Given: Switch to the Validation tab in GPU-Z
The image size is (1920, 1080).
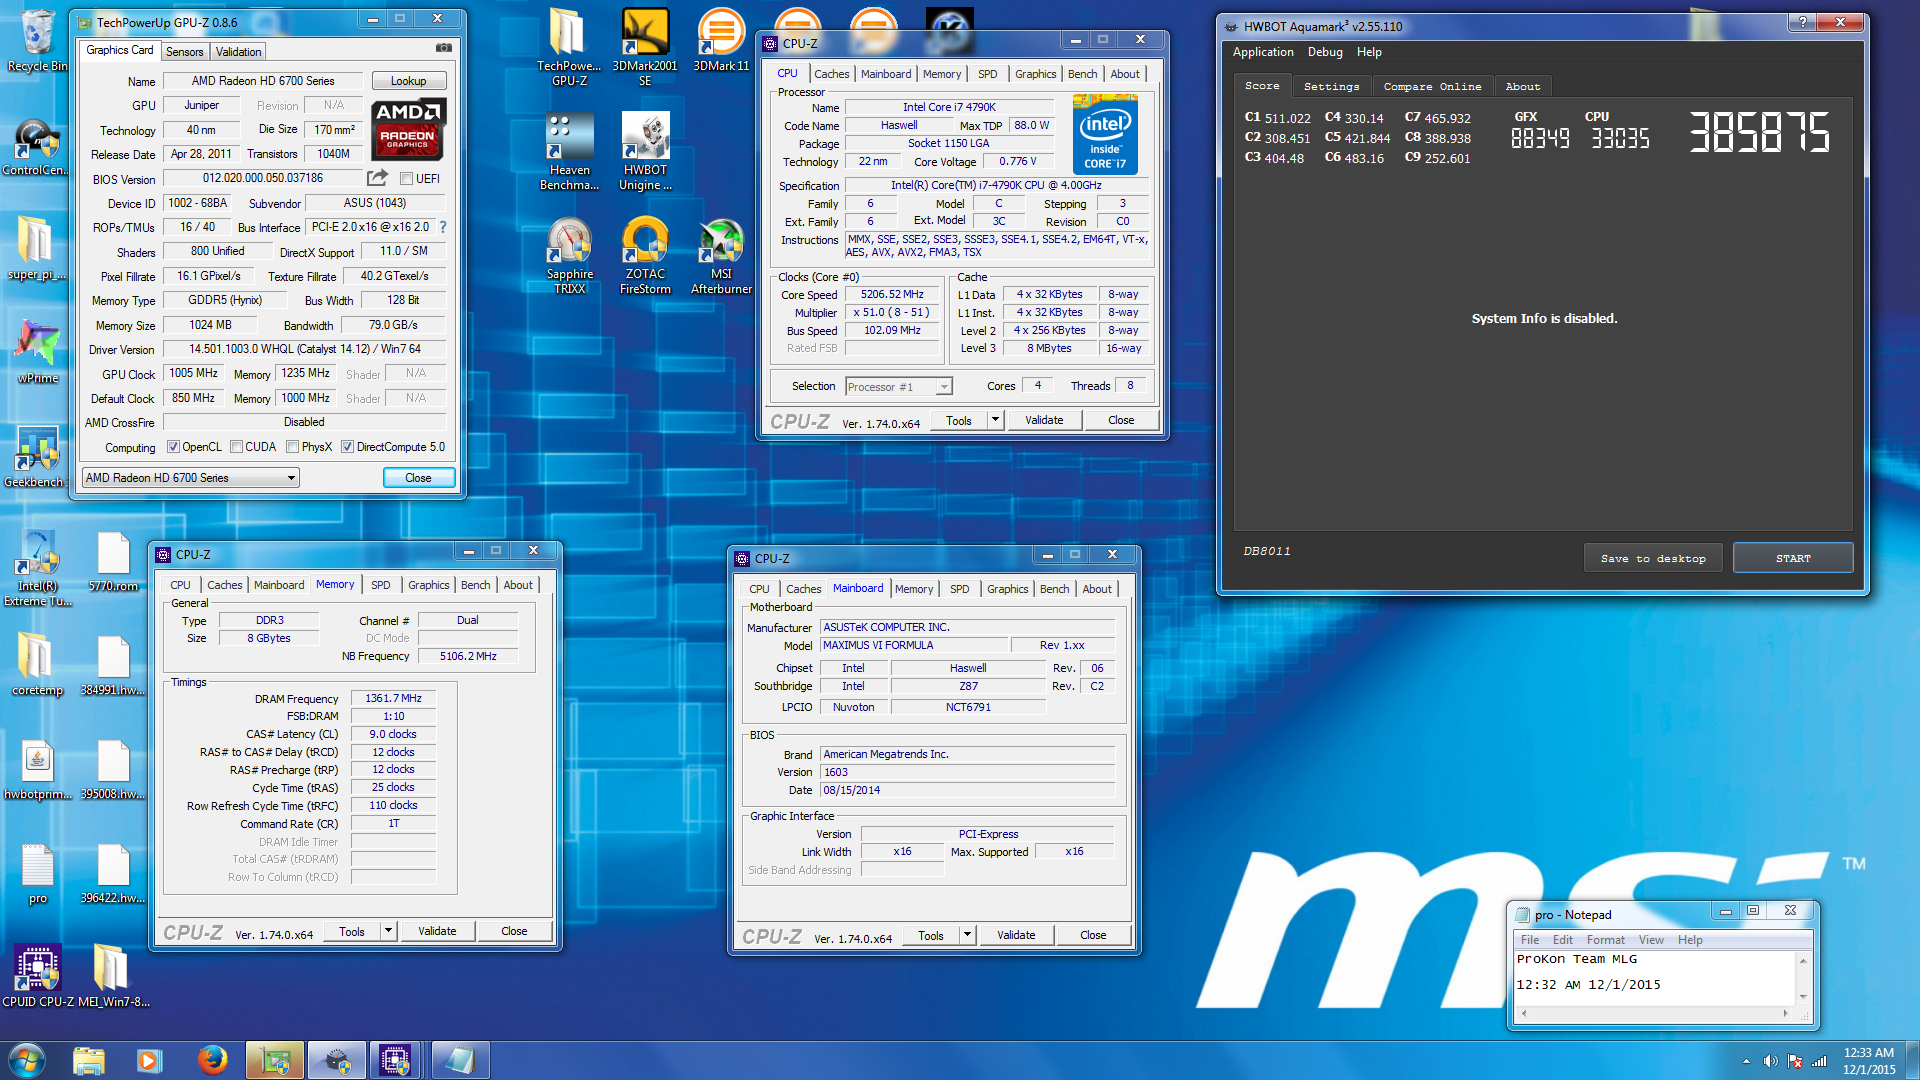Looking at the screenshot, I should (238, 52).
